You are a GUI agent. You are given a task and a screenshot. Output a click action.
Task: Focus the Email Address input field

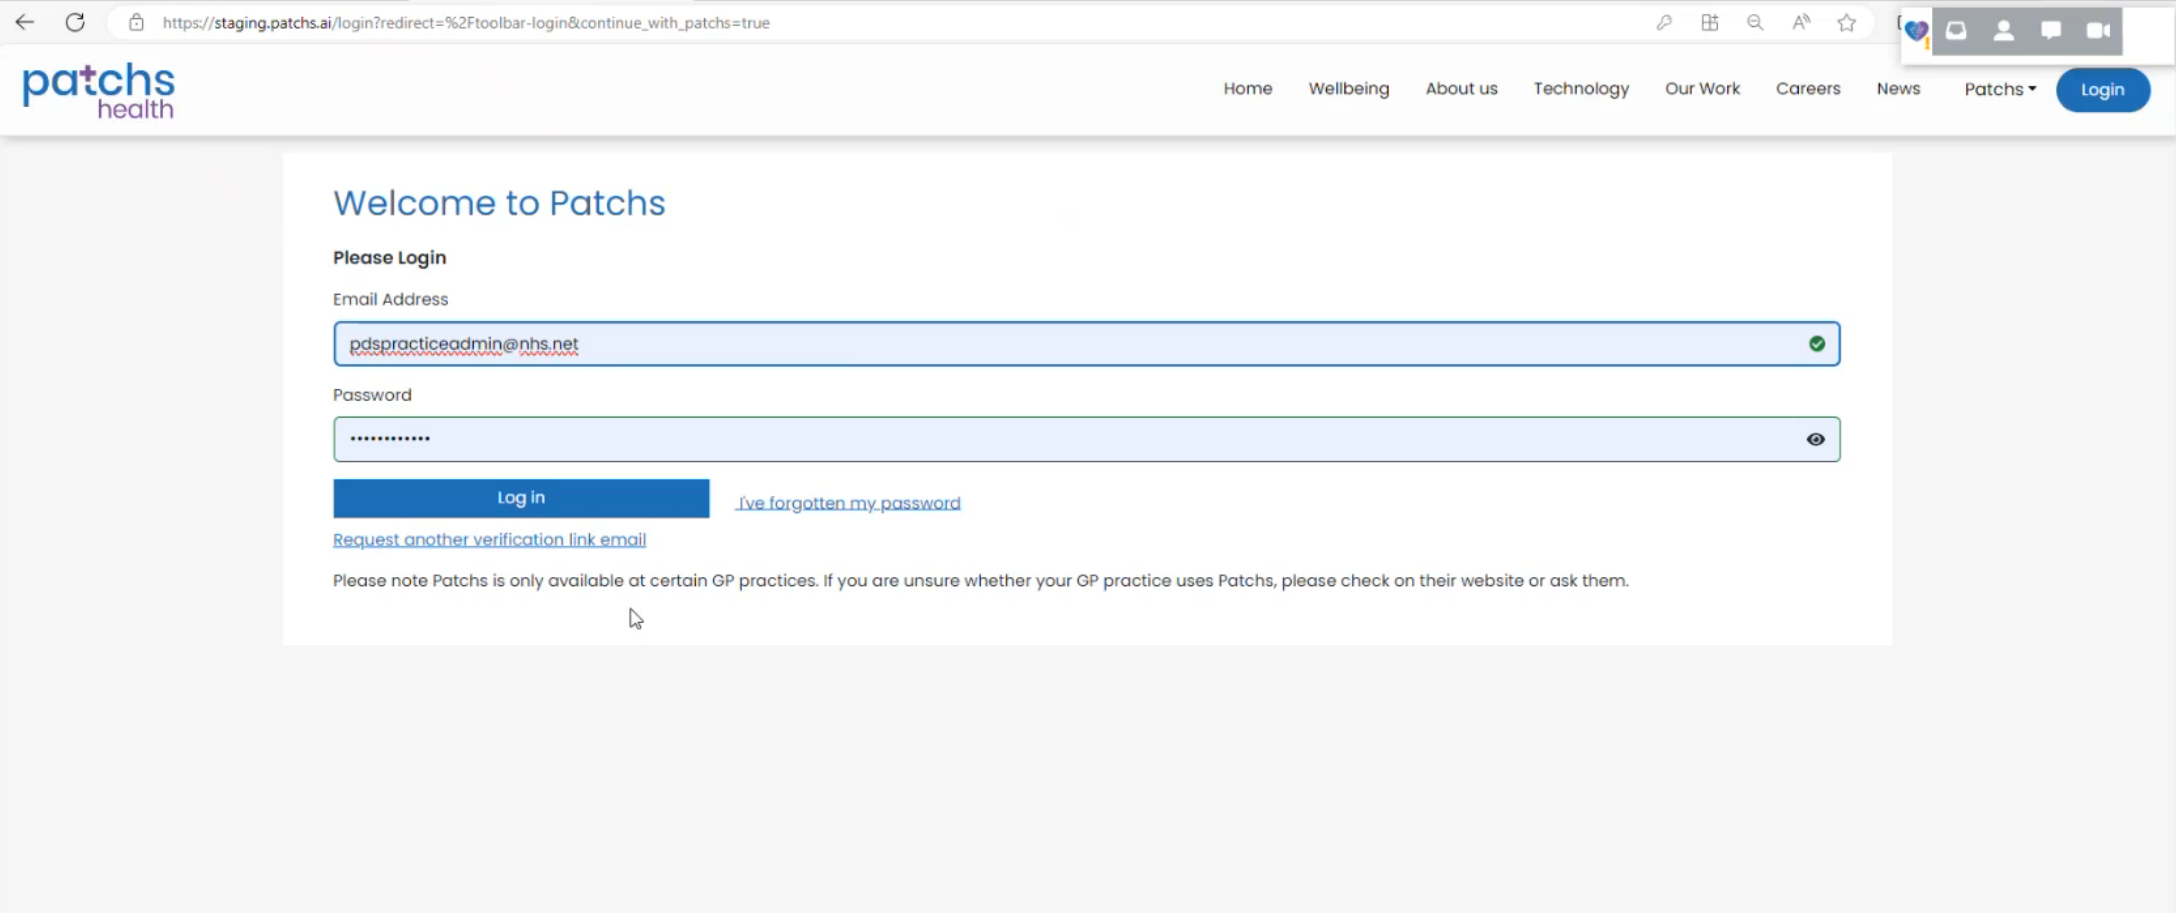[1086, 344]
